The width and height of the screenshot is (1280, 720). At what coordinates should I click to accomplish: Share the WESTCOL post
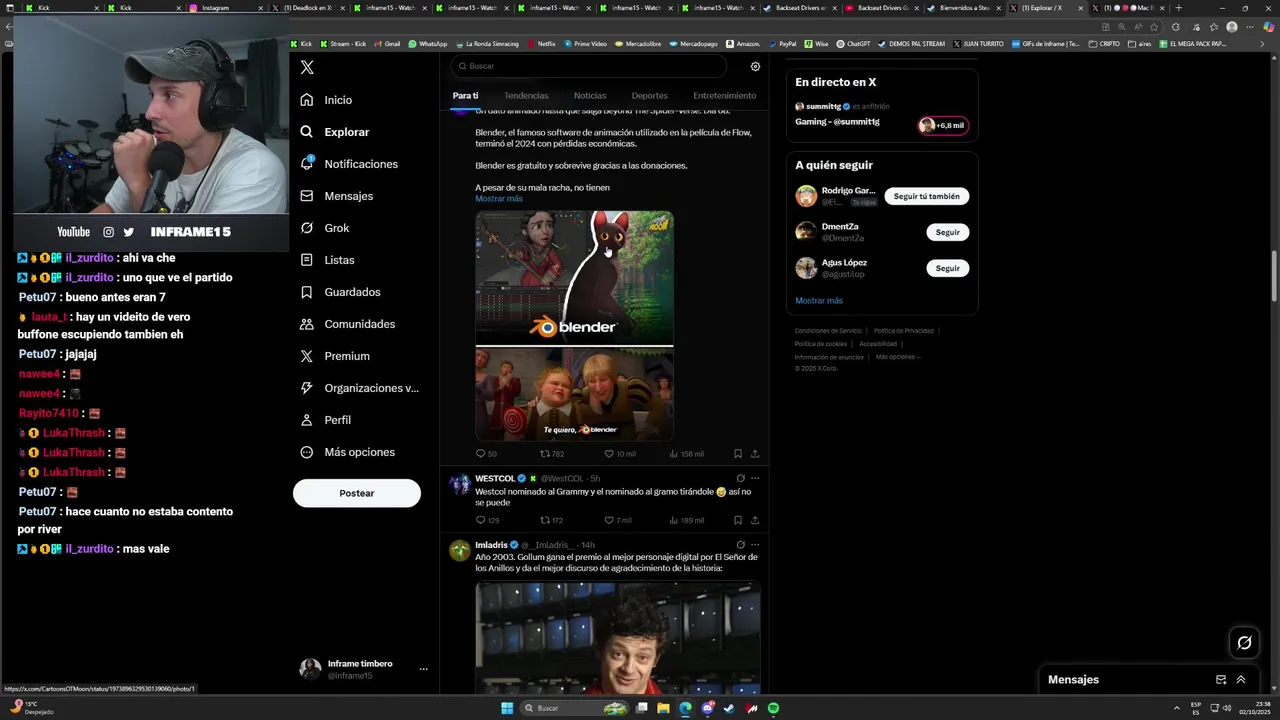coord(755,520)
